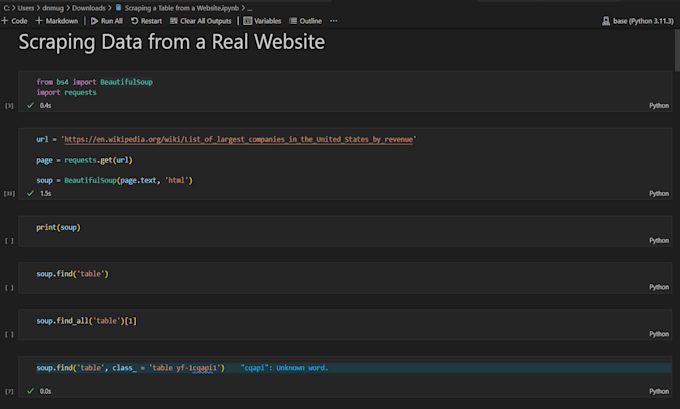Click the Run All play icon
Viewport: 680px width, 409px height.
click(95, 20)
